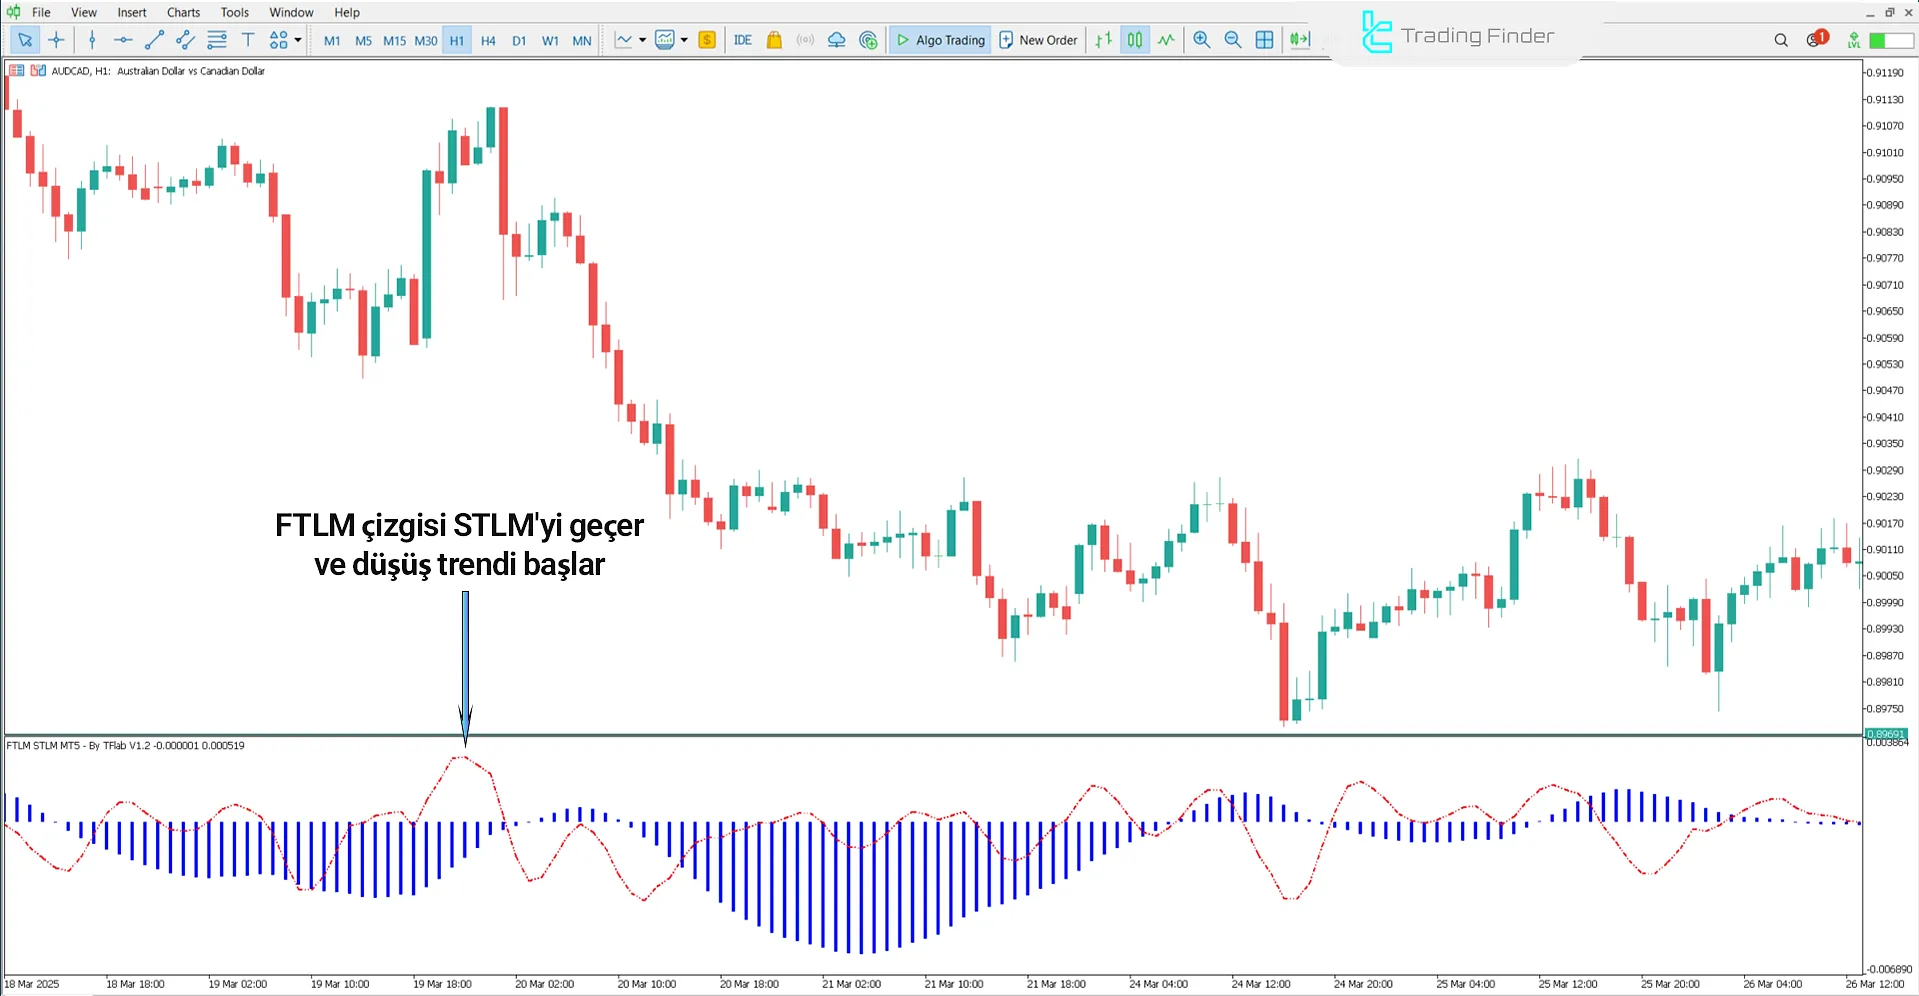Screen dimensions: 1919x996
Task: Pick the trendline drawing tool
Action: click(x=154, y=40)
